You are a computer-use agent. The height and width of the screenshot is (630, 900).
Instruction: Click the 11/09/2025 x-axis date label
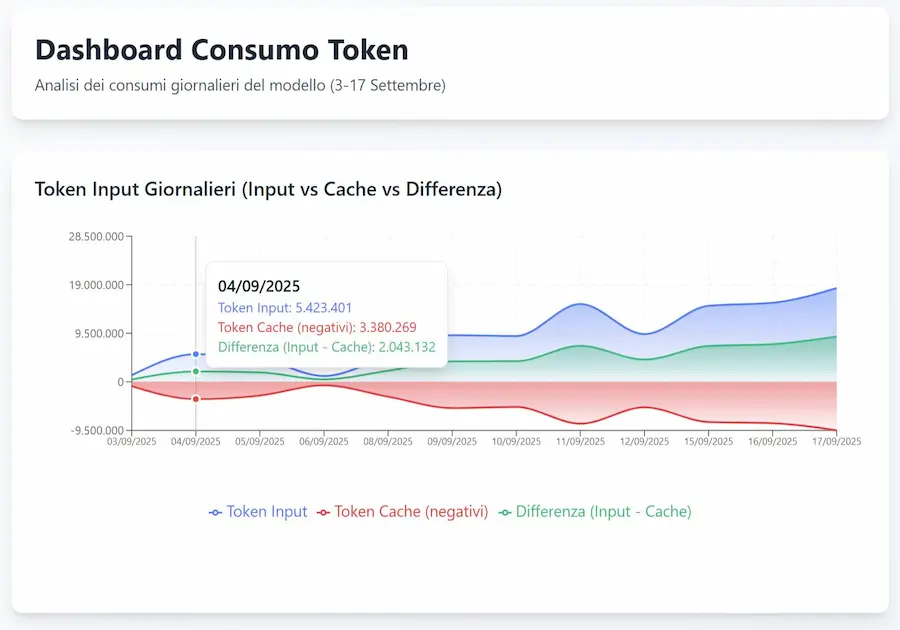(580, 441)
